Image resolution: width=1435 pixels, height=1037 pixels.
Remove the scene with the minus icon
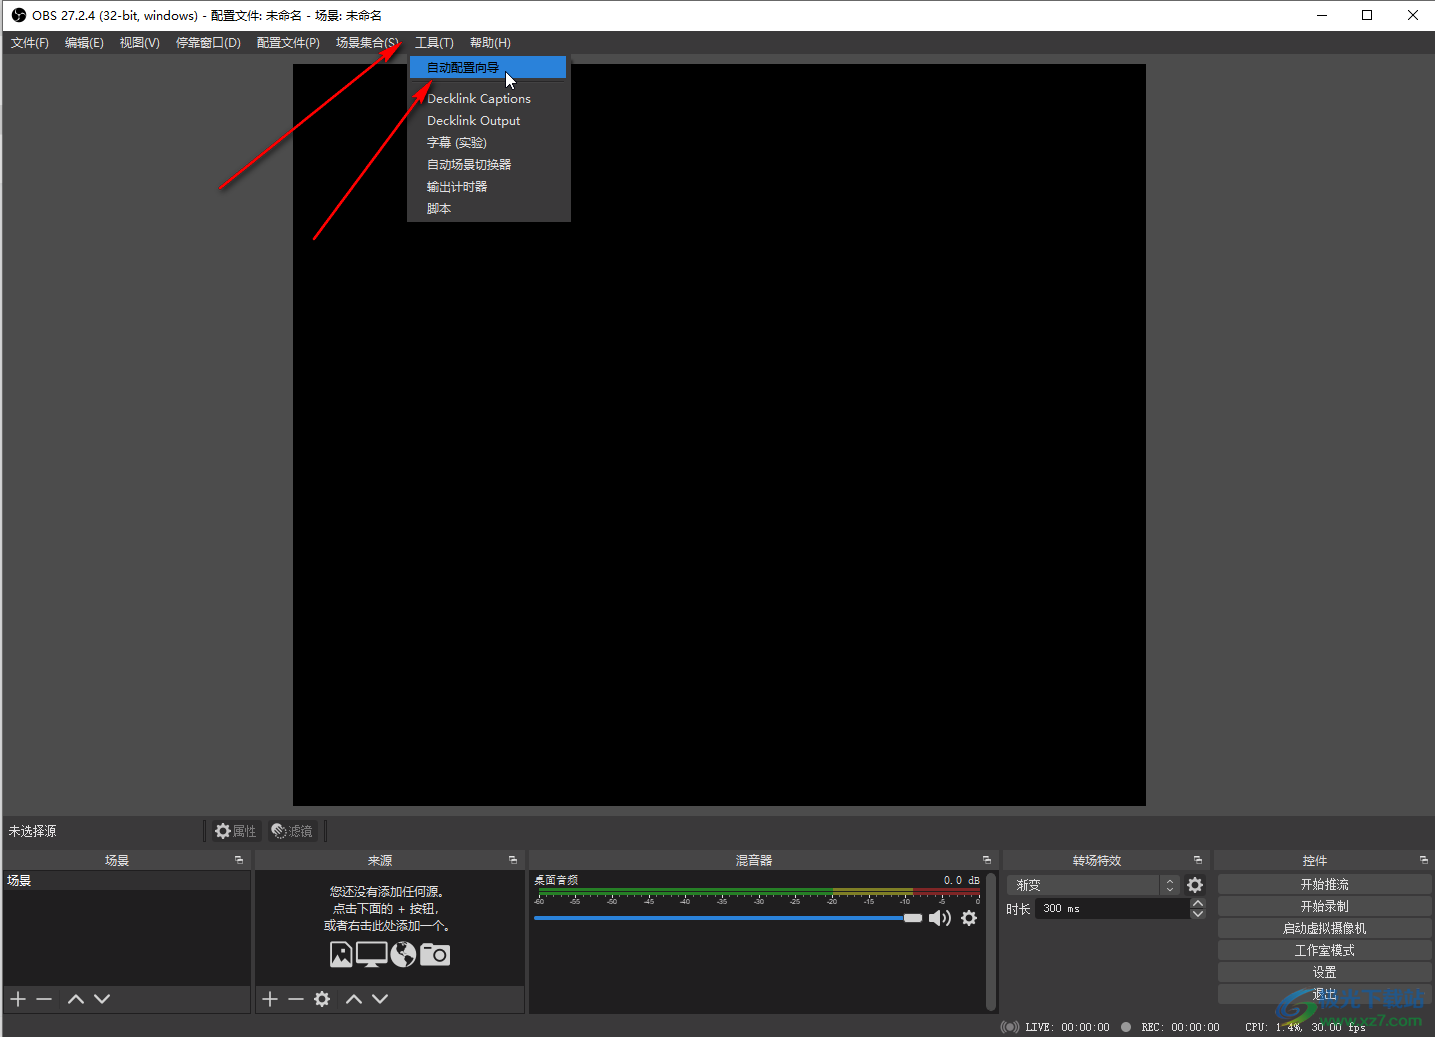click(44, 999)
